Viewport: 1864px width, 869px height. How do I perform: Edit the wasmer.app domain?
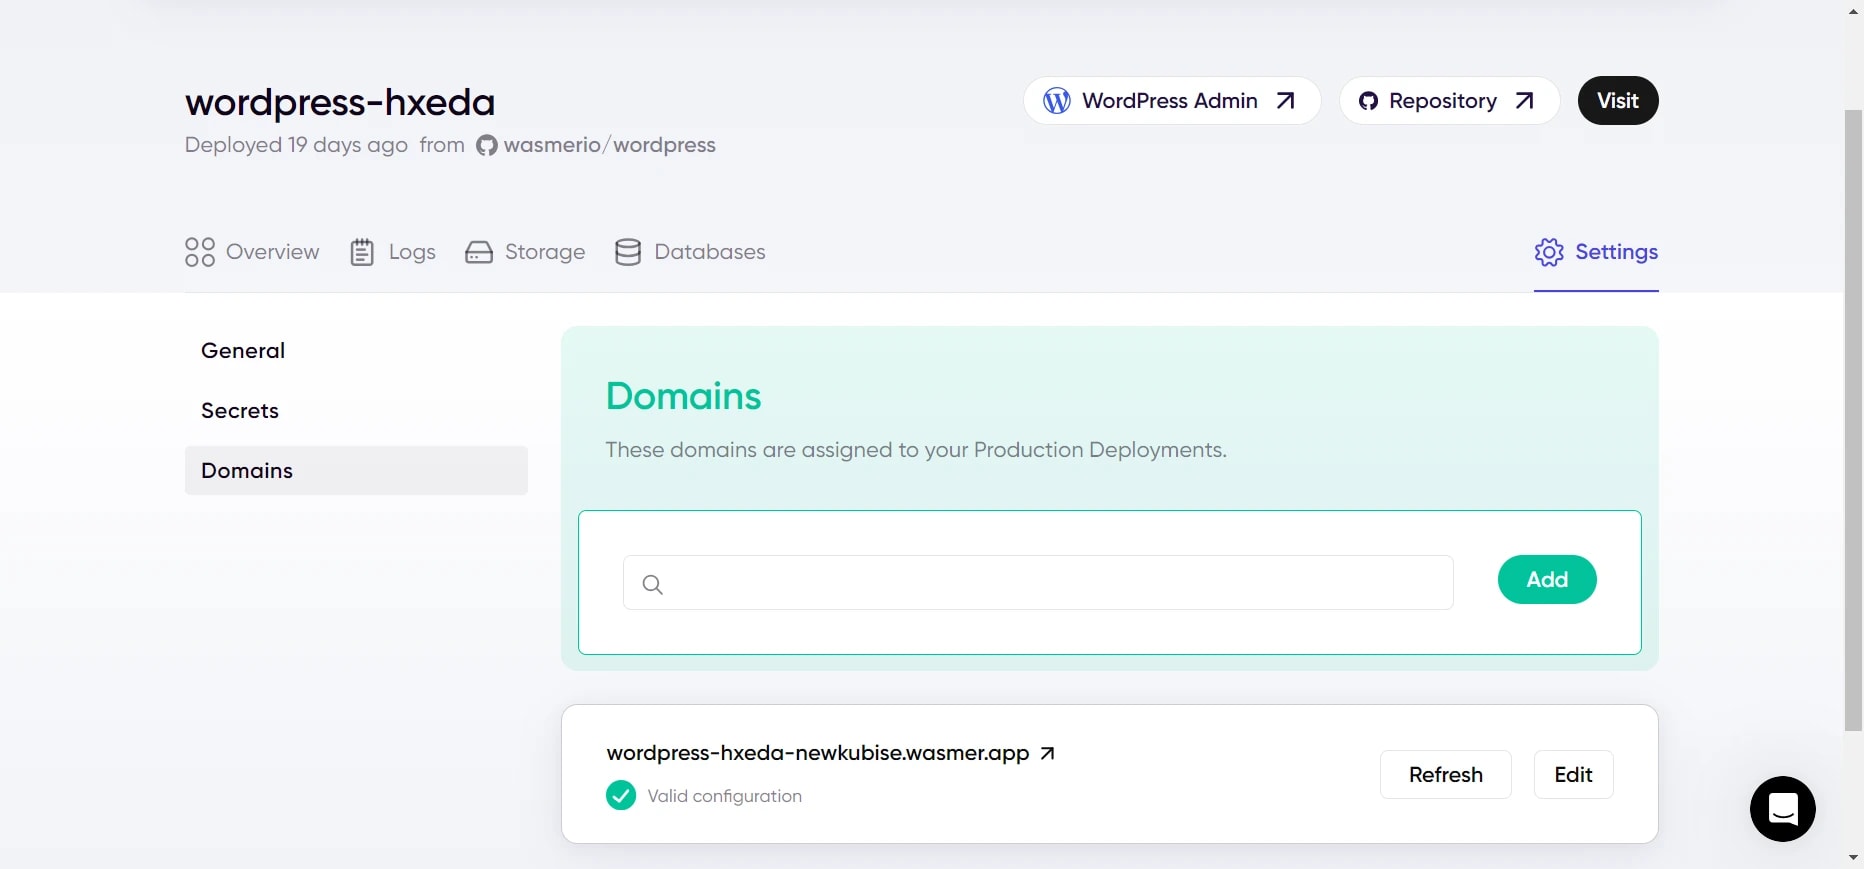coord(1573,775)
